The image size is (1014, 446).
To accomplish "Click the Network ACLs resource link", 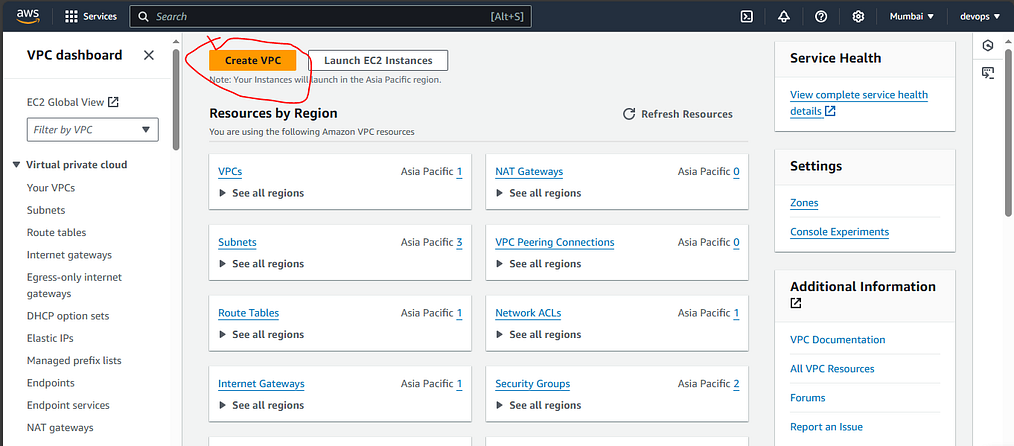I will click(528, 313).
